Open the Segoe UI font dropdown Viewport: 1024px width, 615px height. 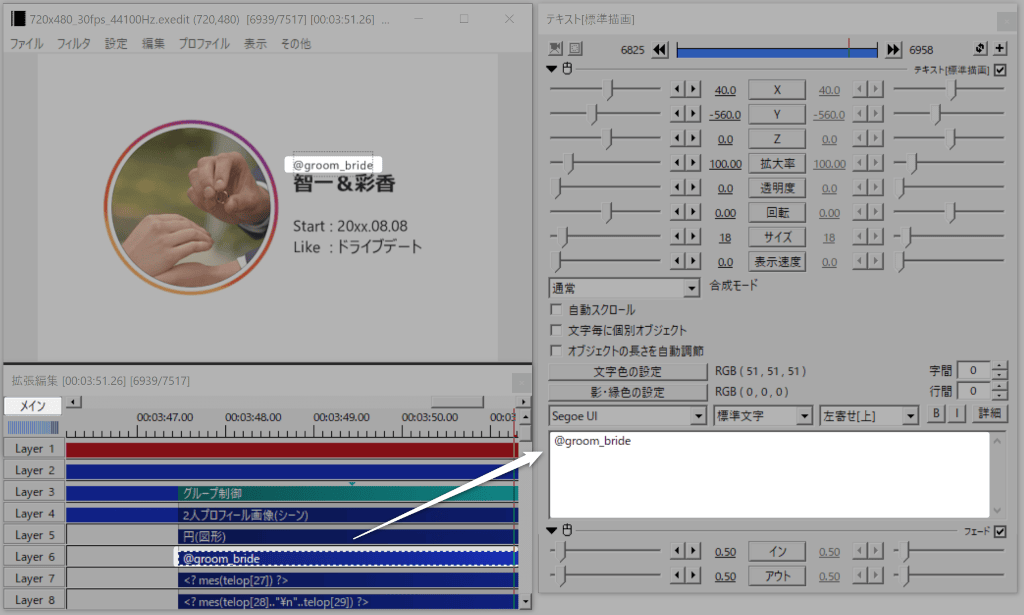627,415
